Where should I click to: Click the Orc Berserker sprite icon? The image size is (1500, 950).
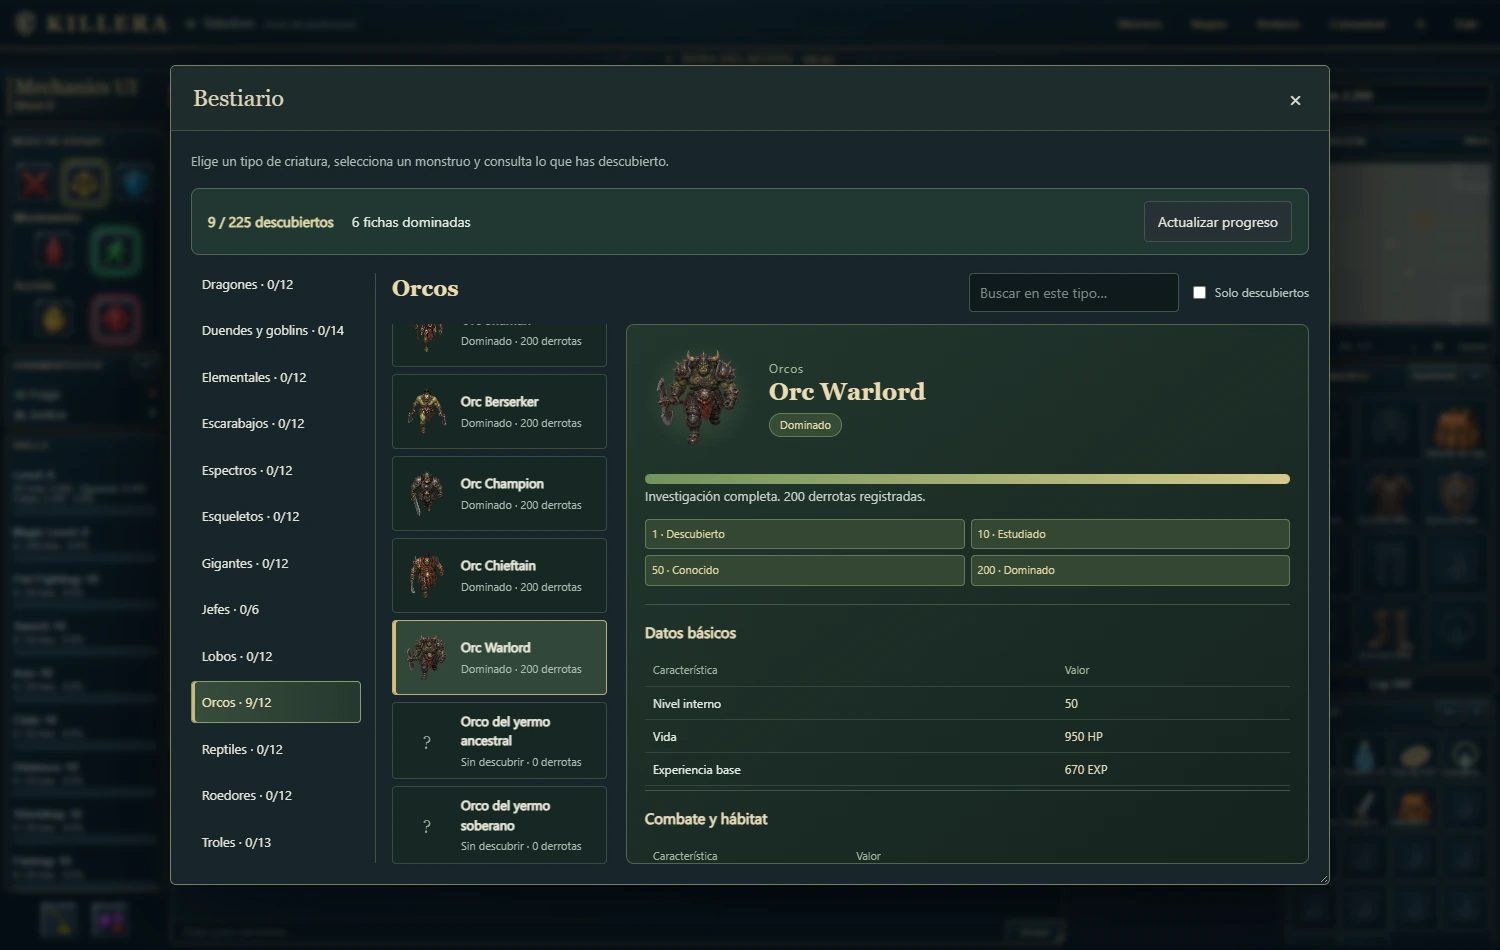coord(427,411)
